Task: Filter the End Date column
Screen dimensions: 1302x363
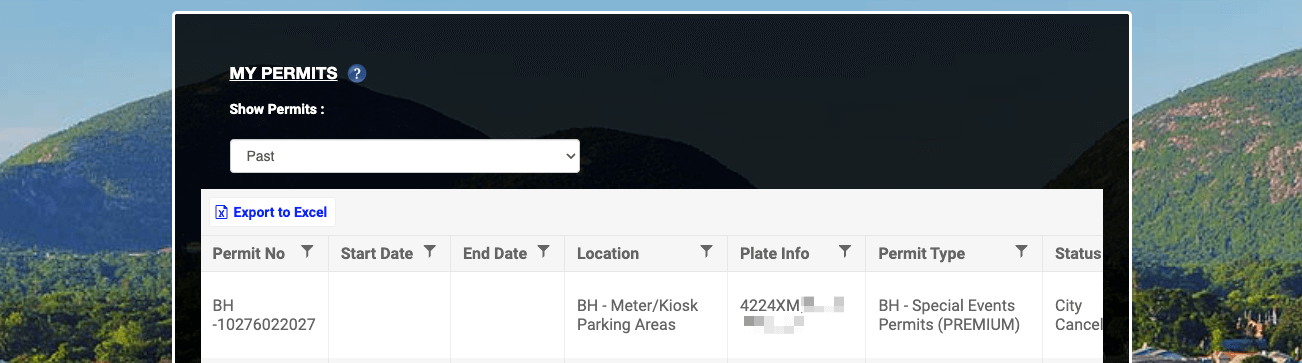Action: tap(544, 252)
